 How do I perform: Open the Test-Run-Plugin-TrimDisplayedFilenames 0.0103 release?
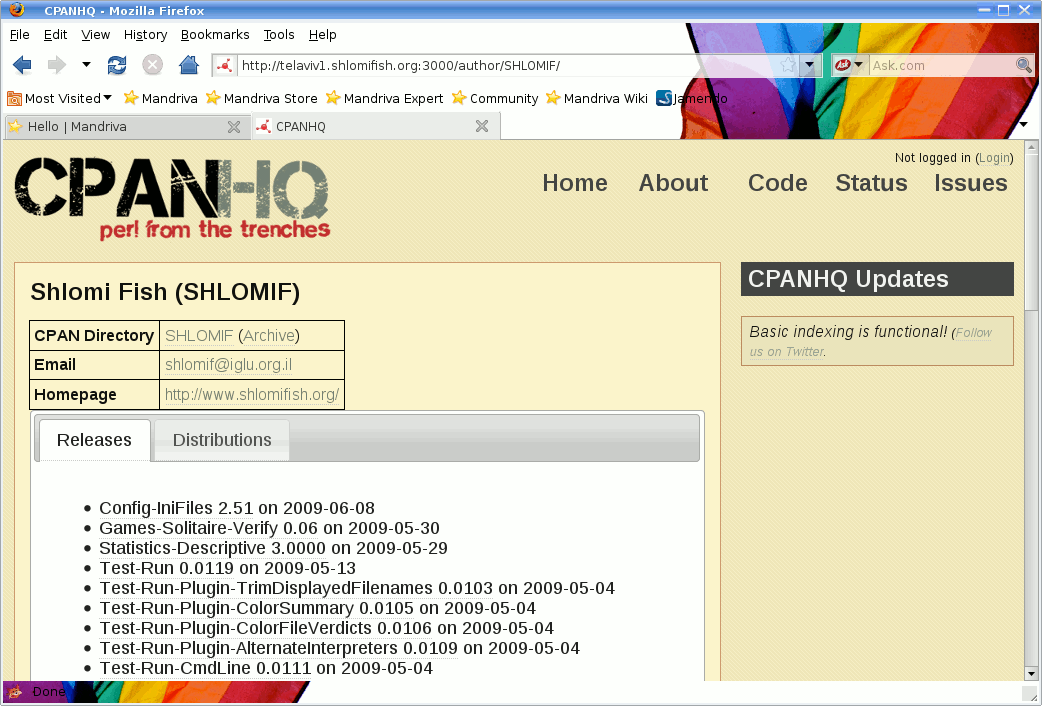[x=296, y=588]
